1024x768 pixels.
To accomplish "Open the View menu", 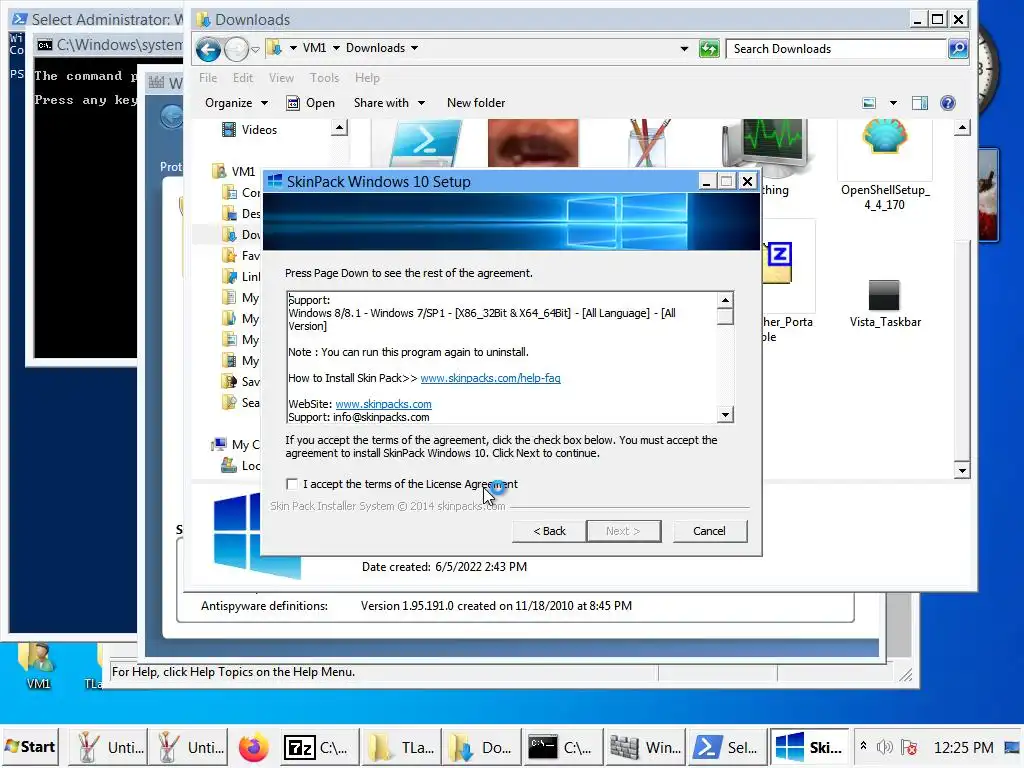I will (281, 78).
